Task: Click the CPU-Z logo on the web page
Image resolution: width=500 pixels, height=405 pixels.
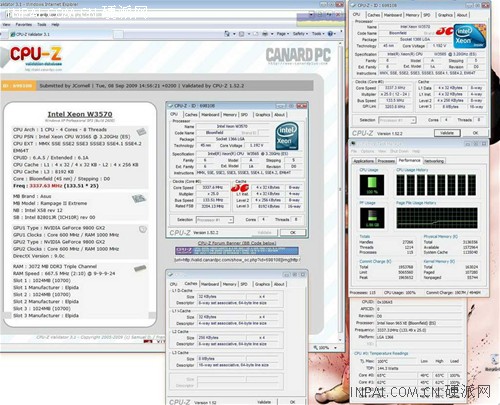Action: (x=36, y=55)
